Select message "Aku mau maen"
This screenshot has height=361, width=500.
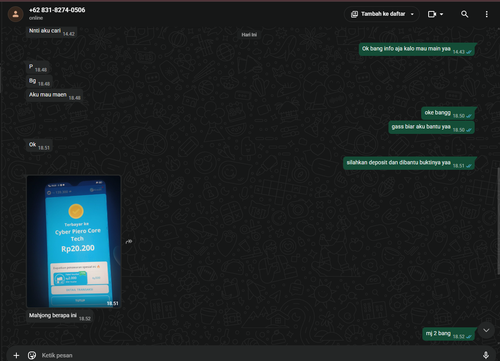pos(54,95)
